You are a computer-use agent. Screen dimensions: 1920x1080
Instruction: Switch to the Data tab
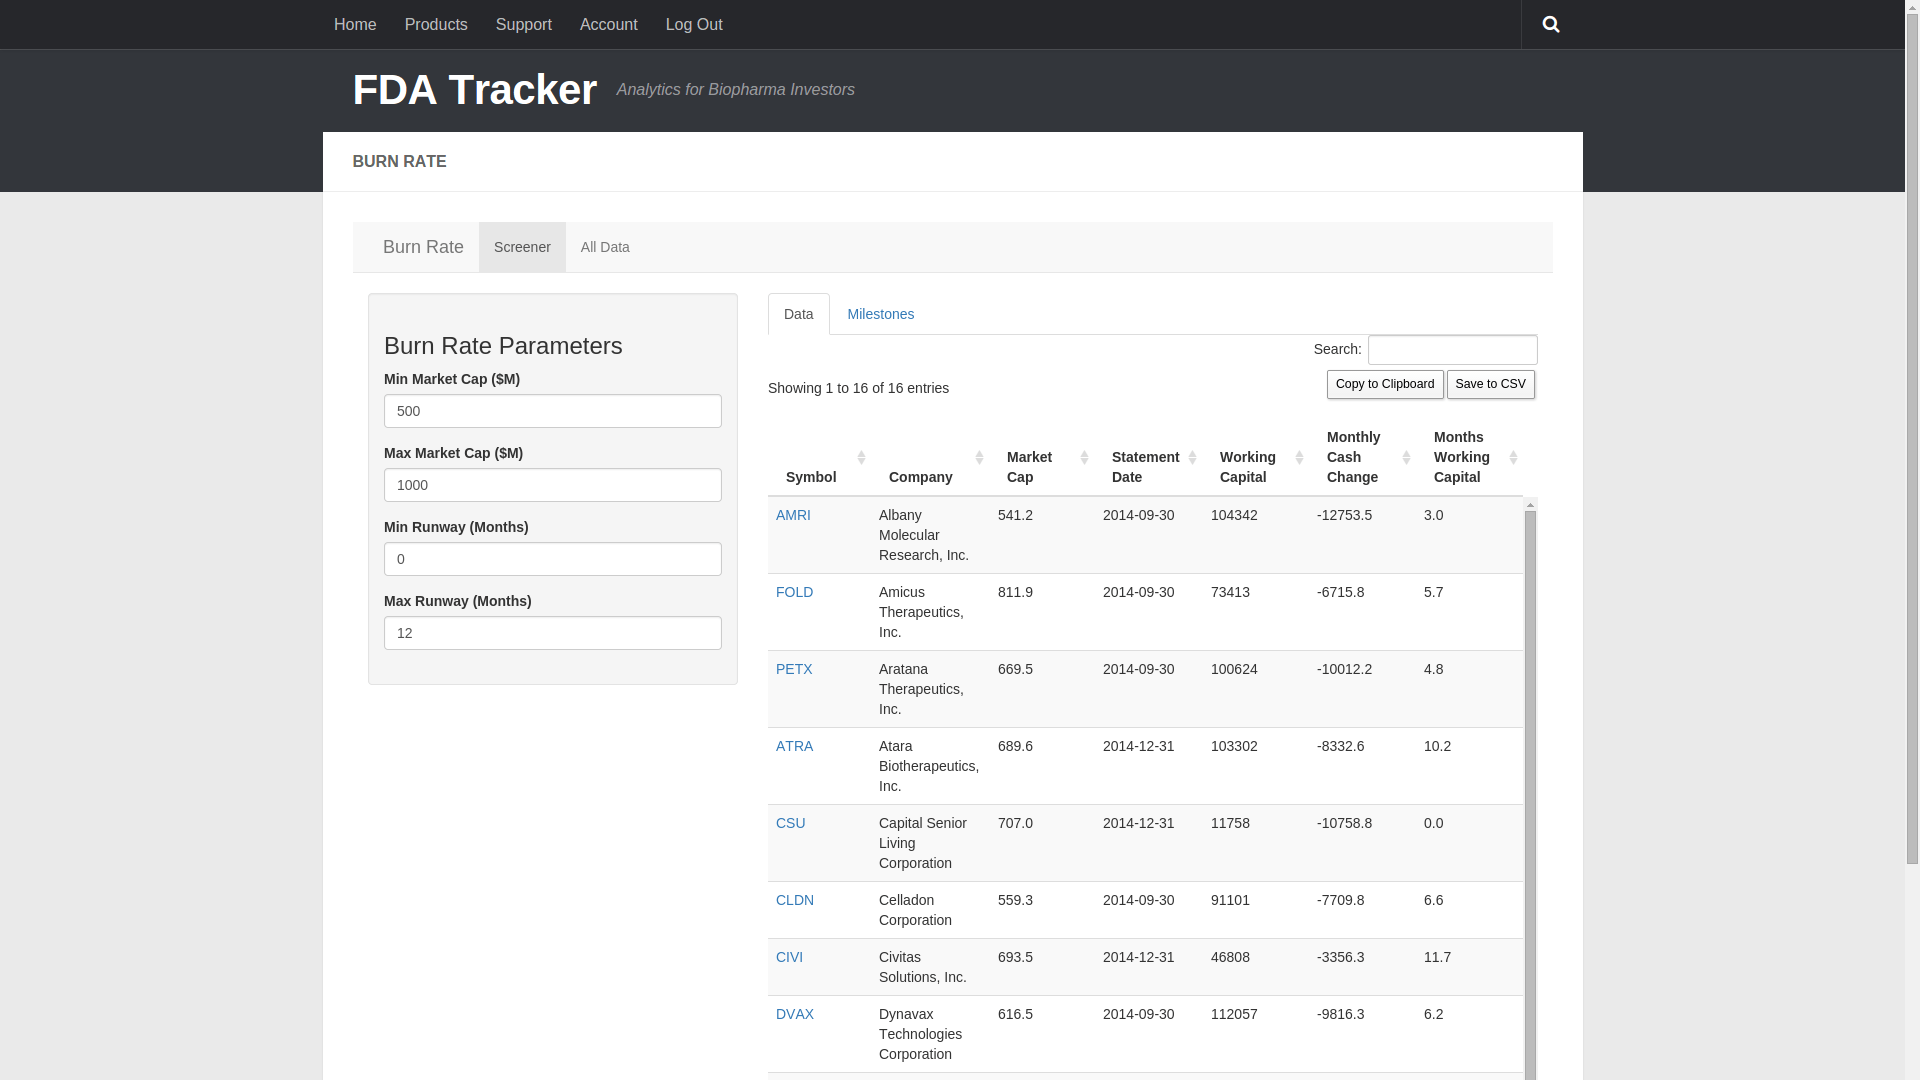pyautogui.click(x=798, y=313)
